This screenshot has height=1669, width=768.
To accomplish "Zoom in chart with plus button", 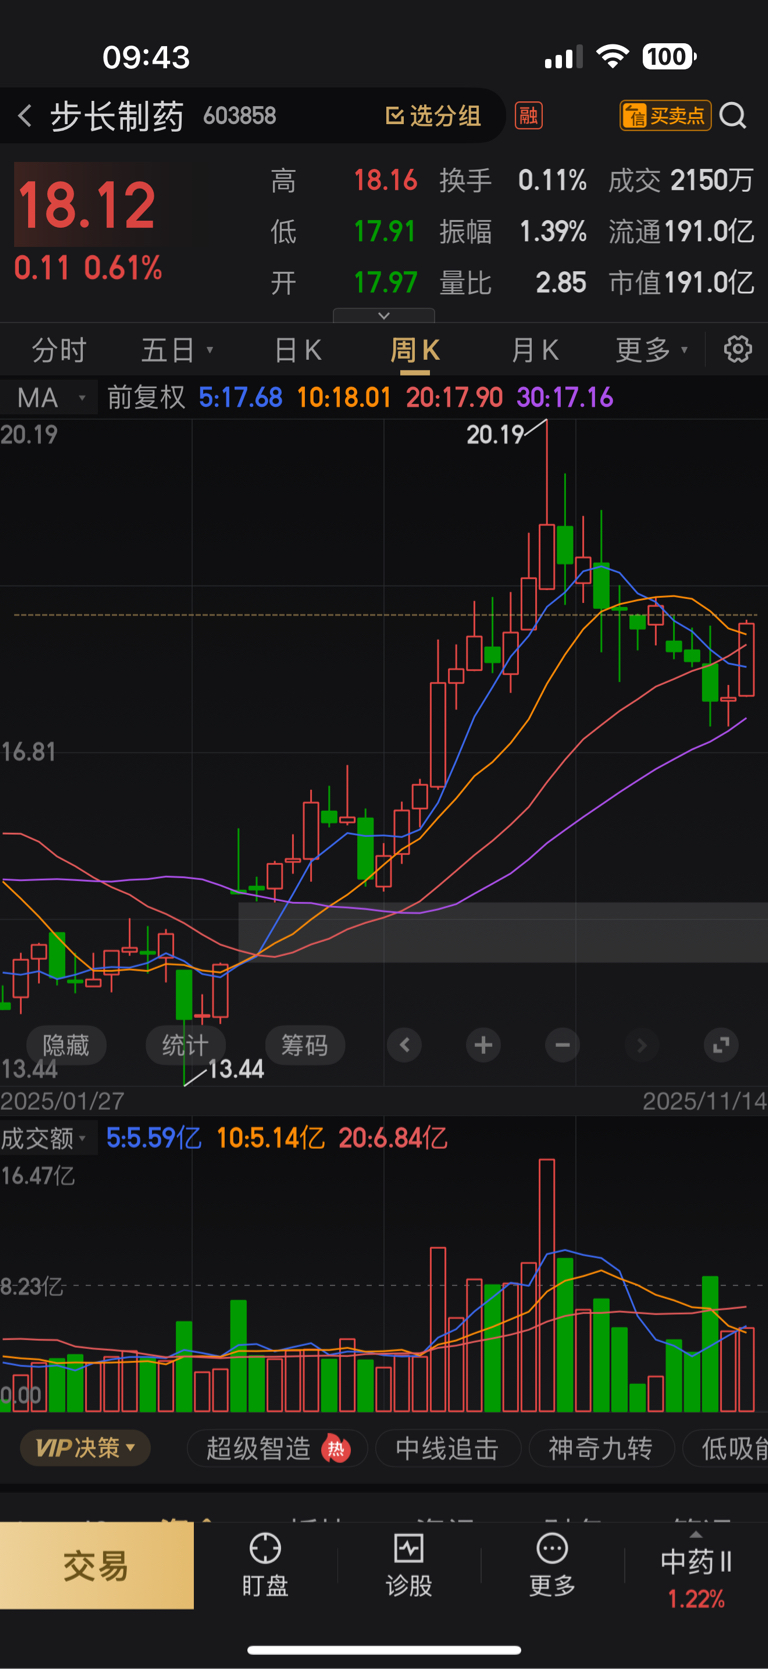I will (483, 1045).
